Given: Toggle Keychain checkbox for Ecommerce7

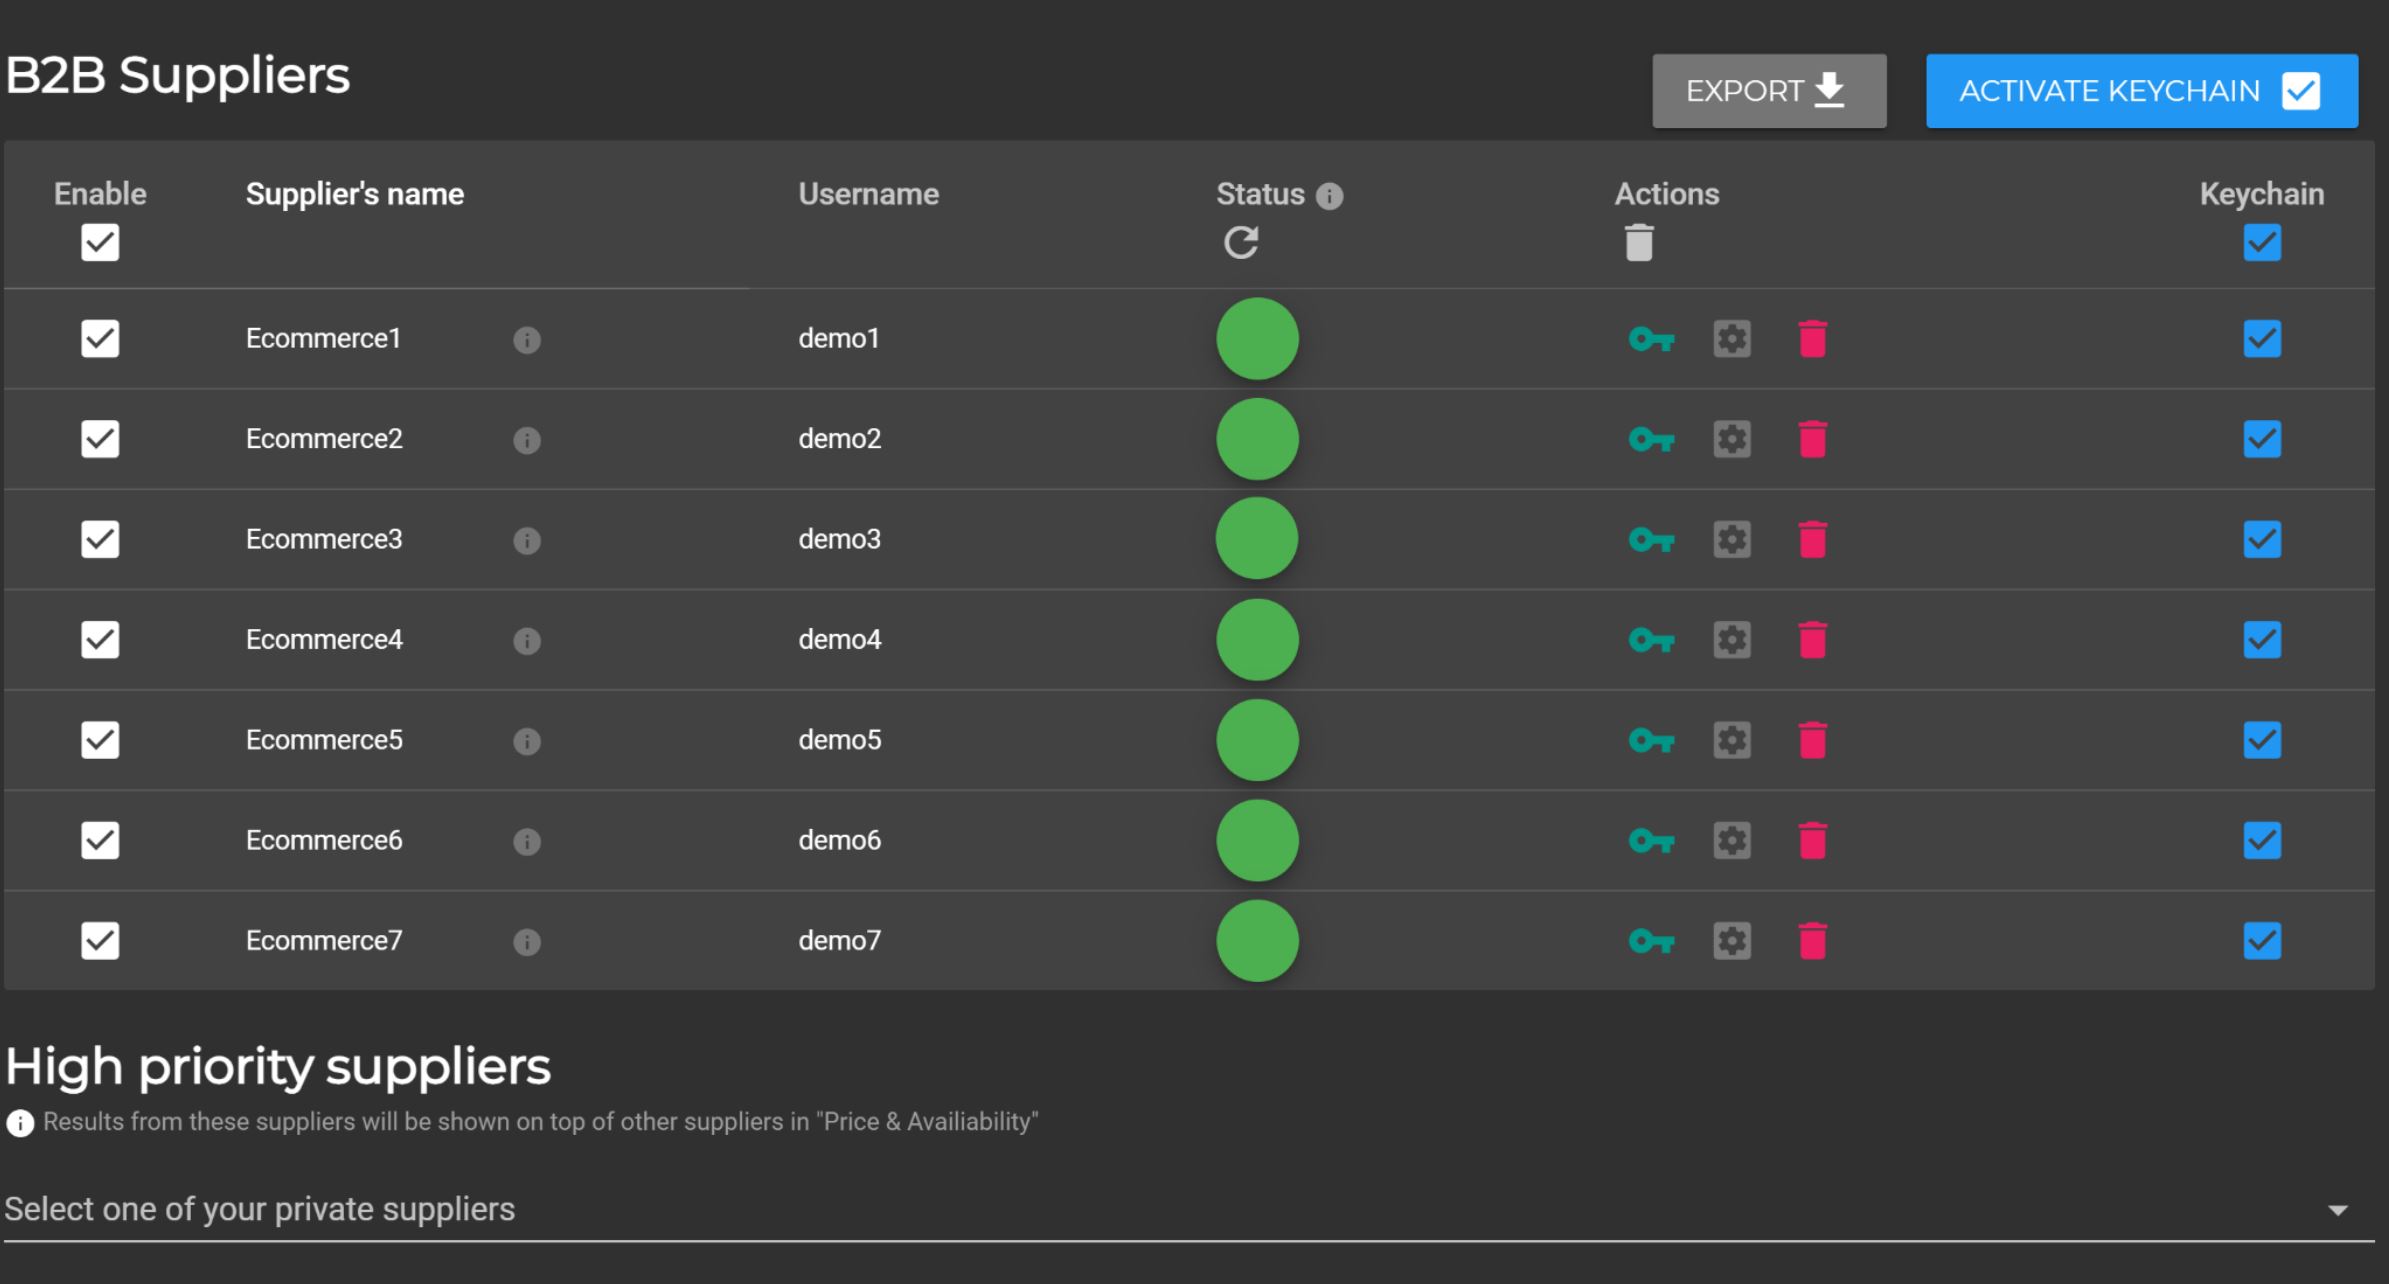Looking at the screenshot, I should [x=2262, y=941].
